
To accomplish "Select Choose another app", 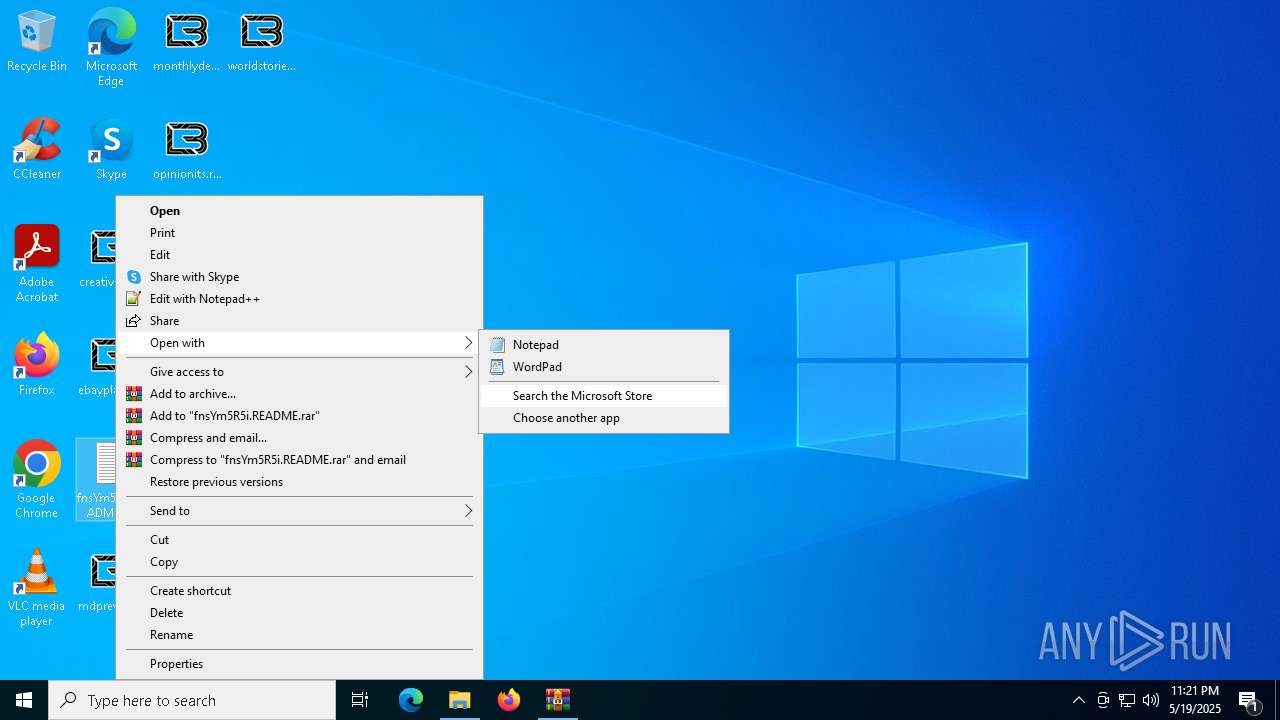I will coord(604,418).
